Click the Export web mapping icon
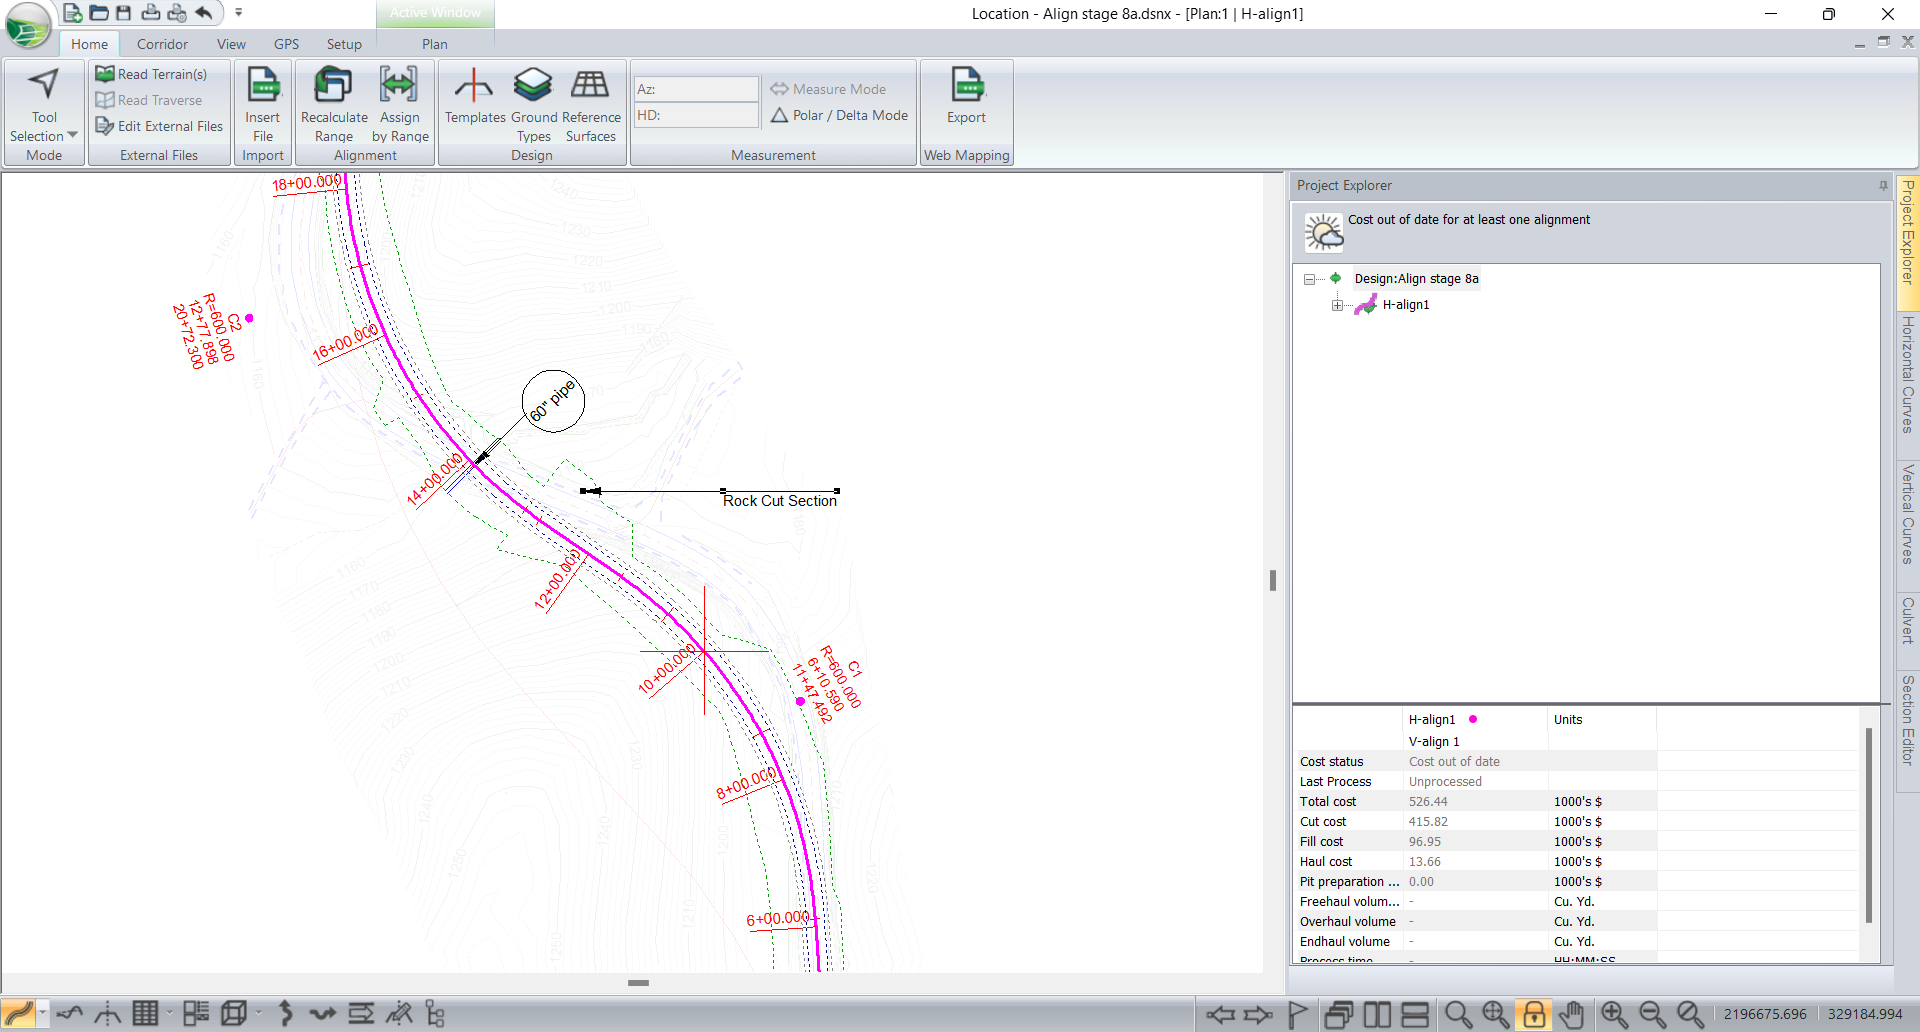Viewport: 1920px width, 1032px height. (966, 86)
